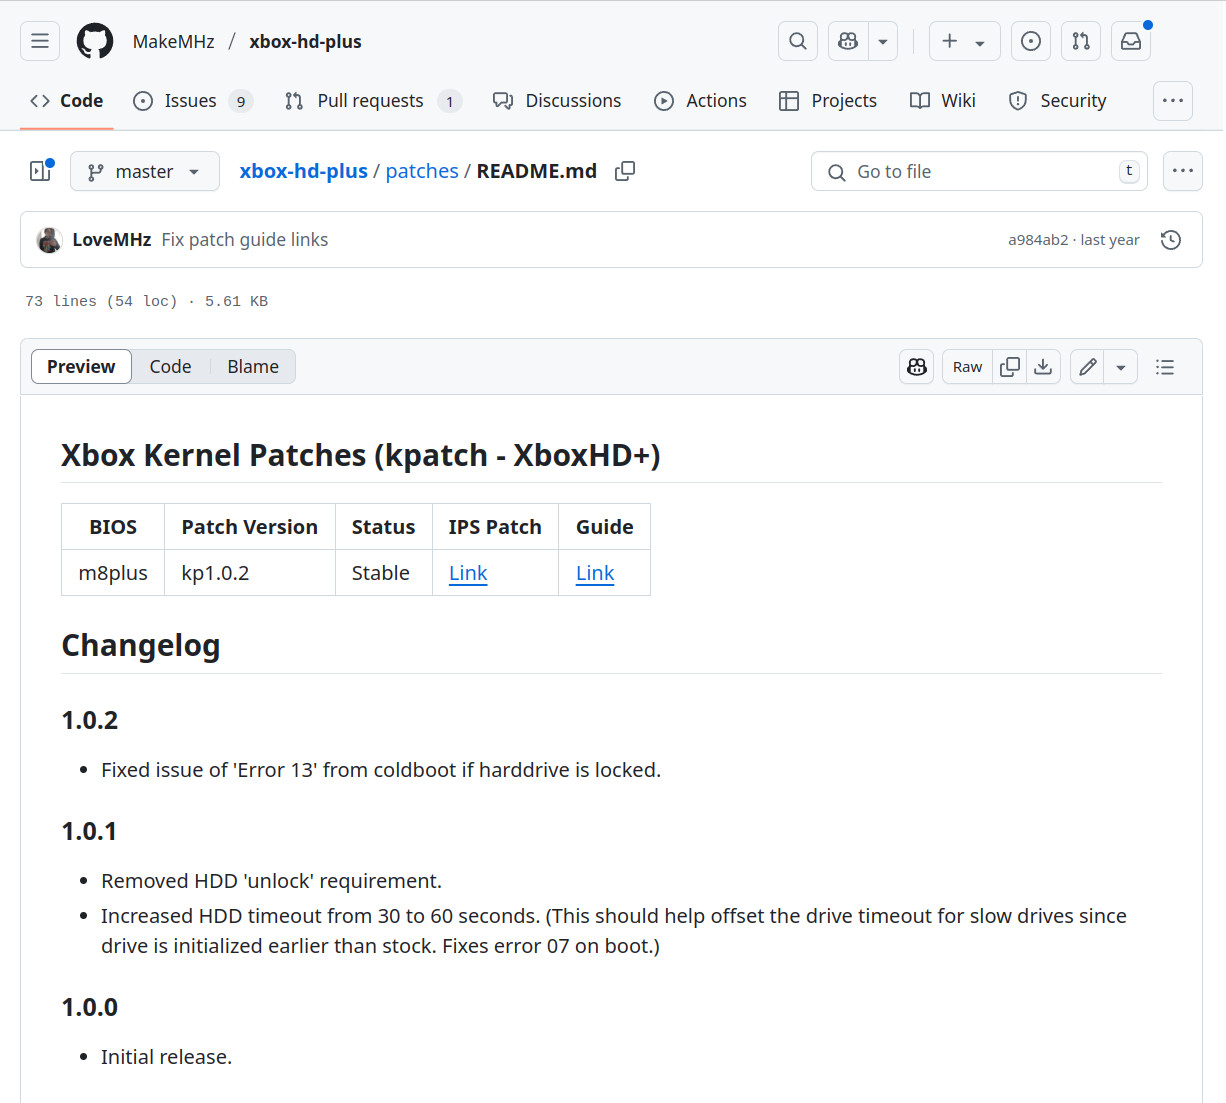Focus the Go to file field
The width and height of the screenshot is (1226, 1103).
point(979,171)
